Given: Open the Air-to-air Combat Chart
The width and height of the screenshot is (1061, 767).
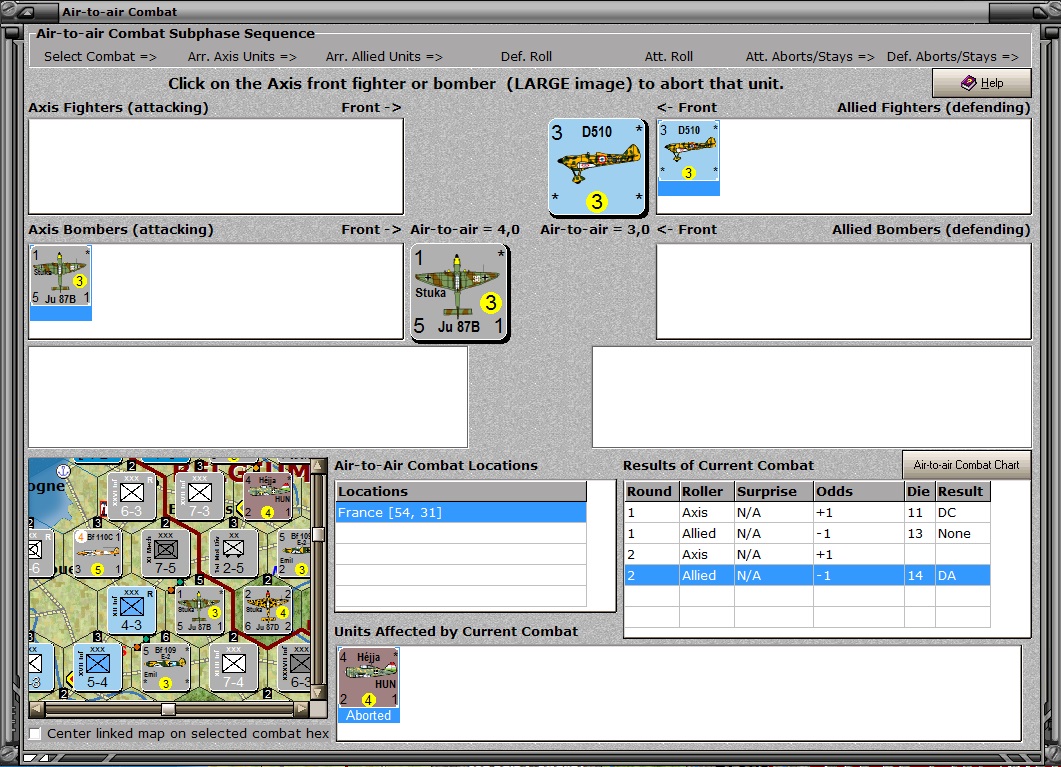Looking at the screenshot, I should 966,465.
